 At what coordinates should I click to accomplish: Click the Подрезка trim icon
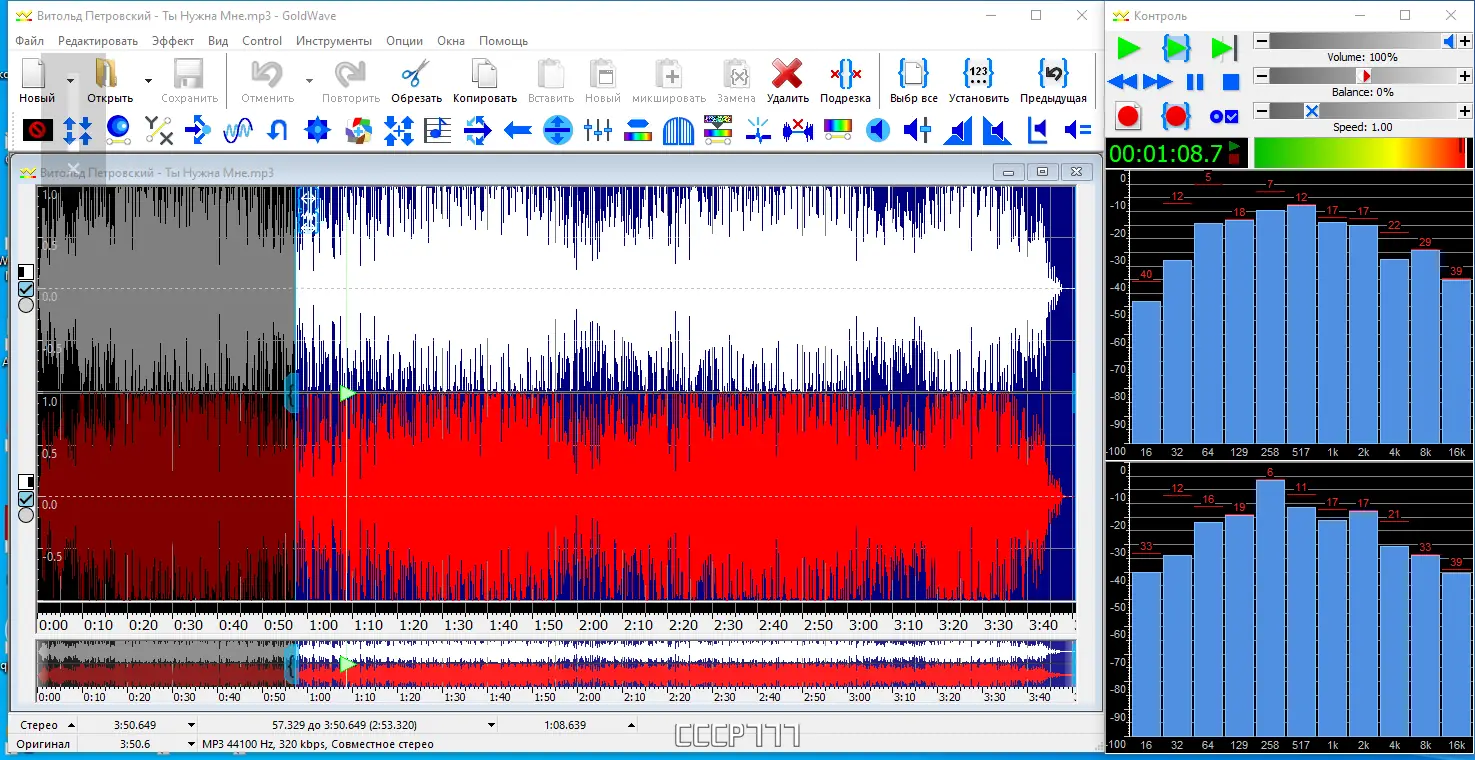click(x=845, y=75)
